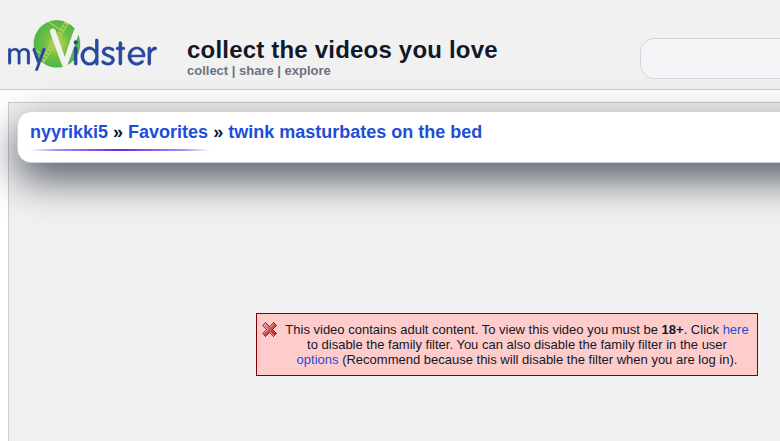Open nyyrikki5 user profile breadcrumb

coord(69,132)
